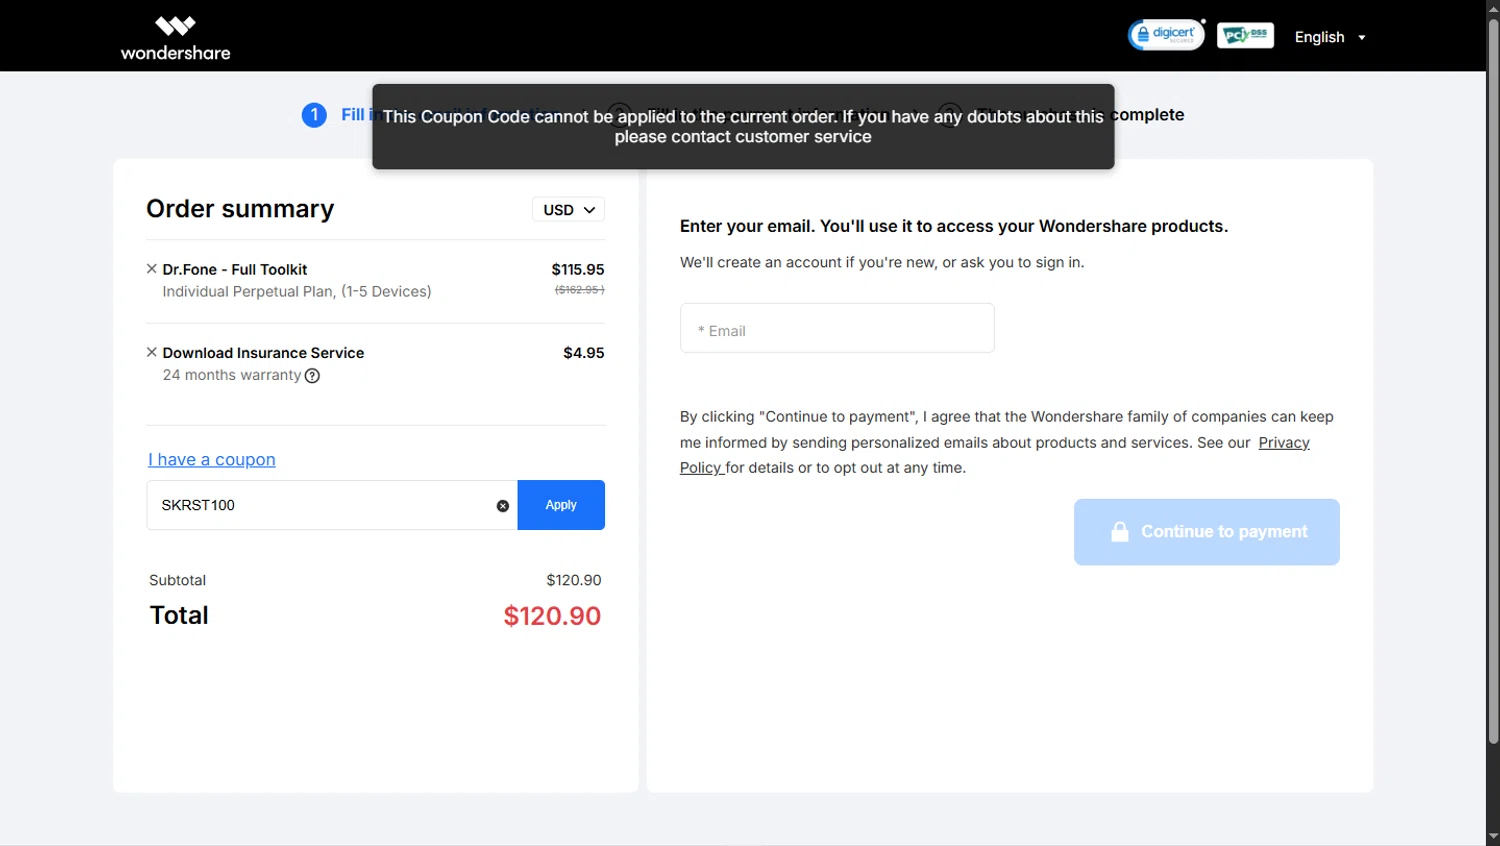Click the page vertical scrollbar
The width and height of the screenshot is (1500, 846).
[x=1493, y=380]
